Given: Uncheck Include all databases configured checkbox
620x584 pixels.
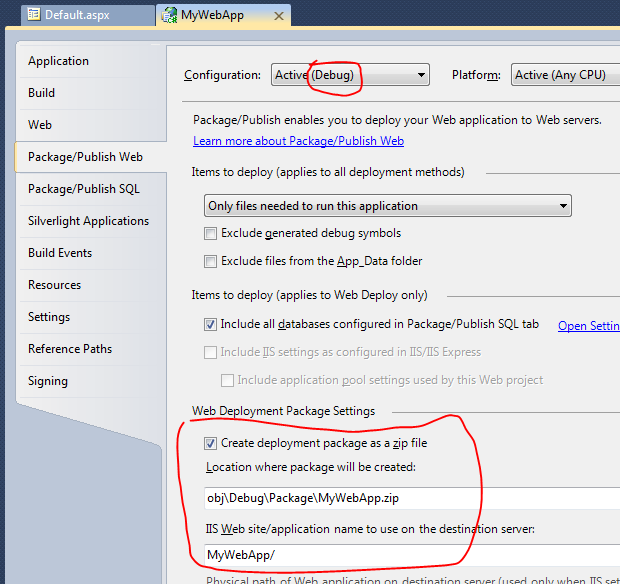Looking at the screenshot, I should 210,325.
